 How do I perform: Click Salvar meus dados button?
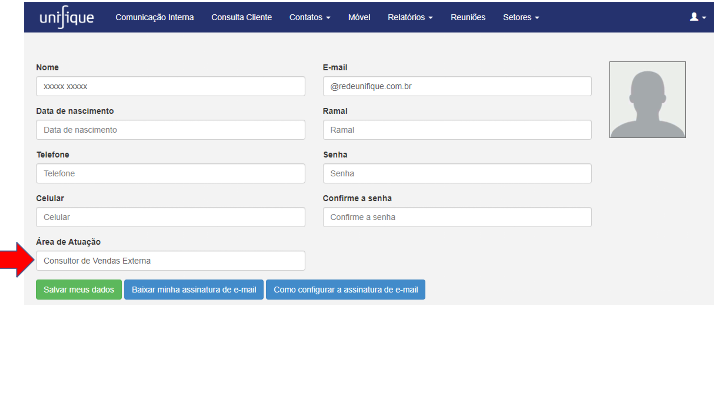[x=79, y=290]
